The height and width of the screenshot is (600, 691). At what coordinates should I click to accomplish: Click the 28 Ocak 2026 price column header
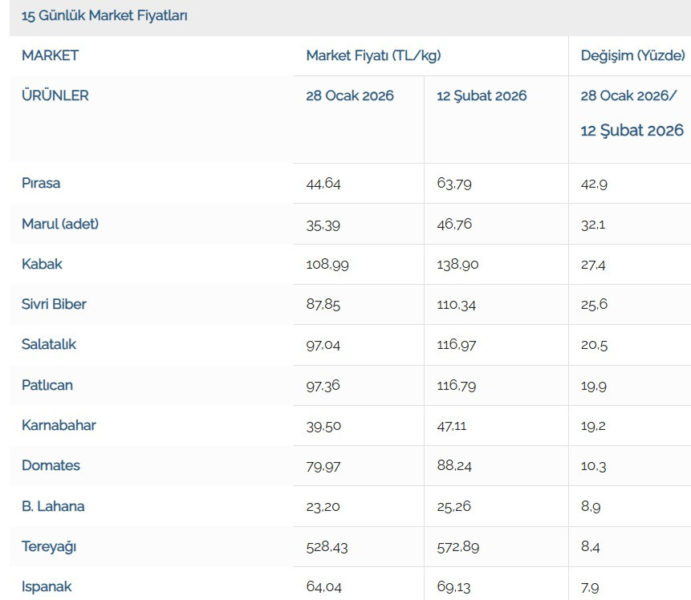(350, 96)
